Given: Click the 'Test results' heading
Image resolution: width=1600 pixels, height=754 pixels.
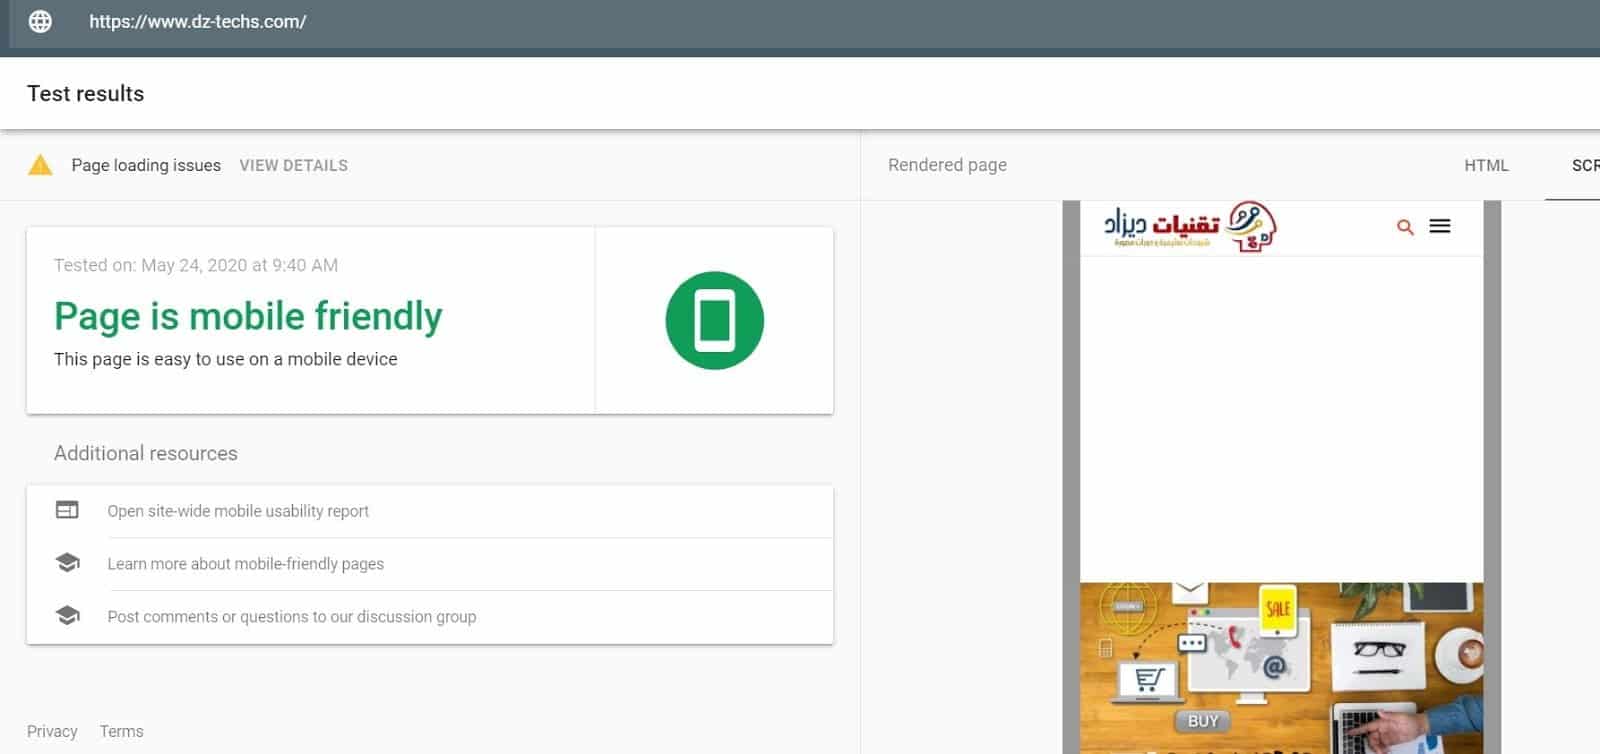Looking at the screenshot, I should pyautogui.click(x=86, y=93).
